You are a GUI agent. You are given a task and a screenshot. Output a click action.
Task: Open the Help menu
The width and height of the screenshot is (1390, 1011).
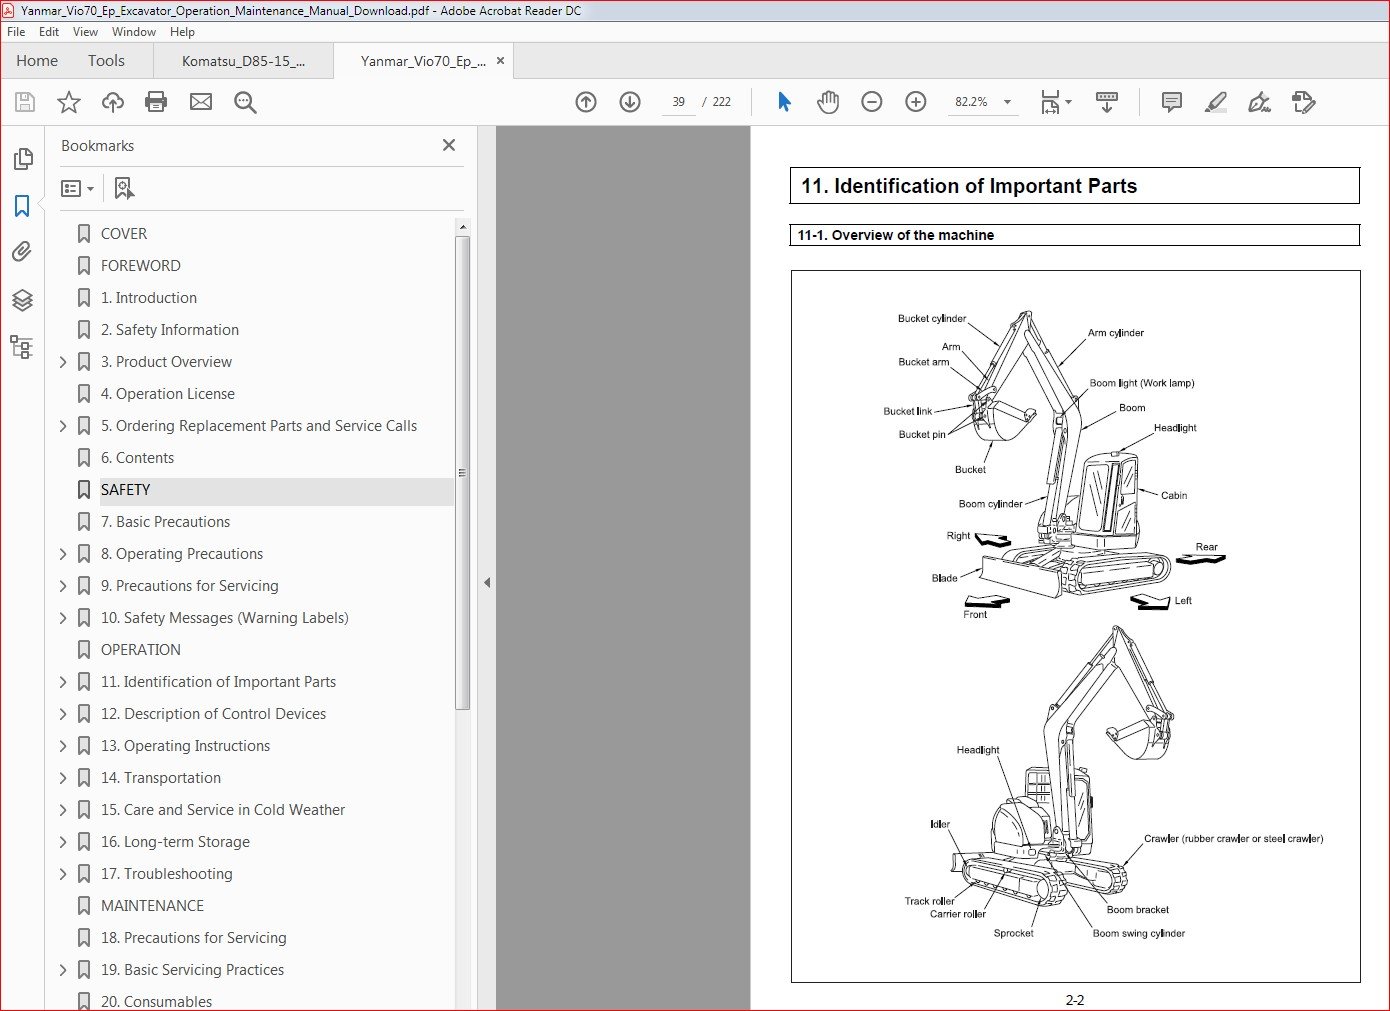click(x=182, y=32)
